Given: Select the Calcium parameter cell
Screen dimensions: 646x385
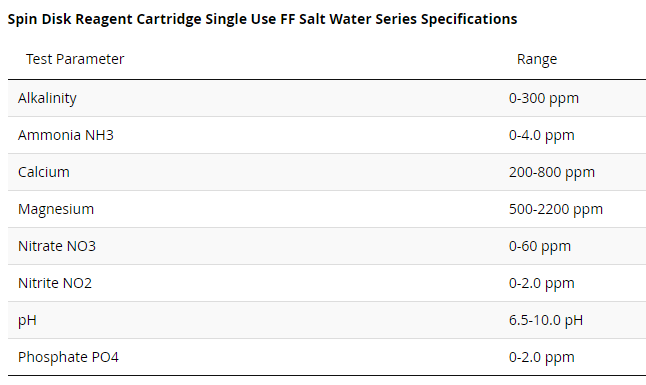Looking at the screenshot, I should (44, 172).
